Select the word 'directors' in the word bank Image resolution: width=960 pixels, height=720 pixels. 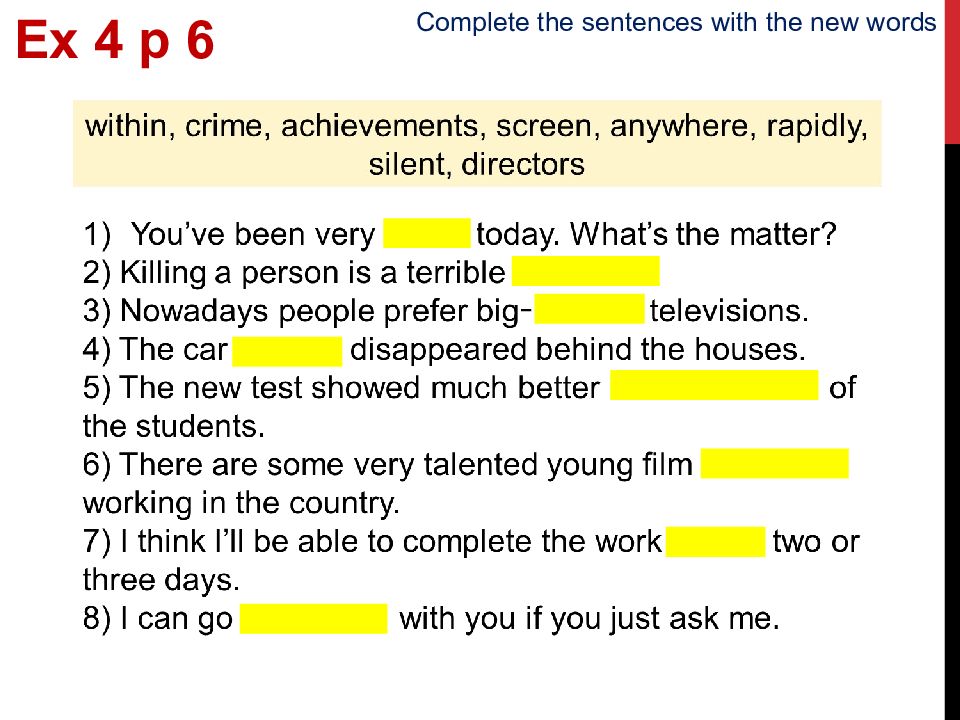click(x=523, y=164)
